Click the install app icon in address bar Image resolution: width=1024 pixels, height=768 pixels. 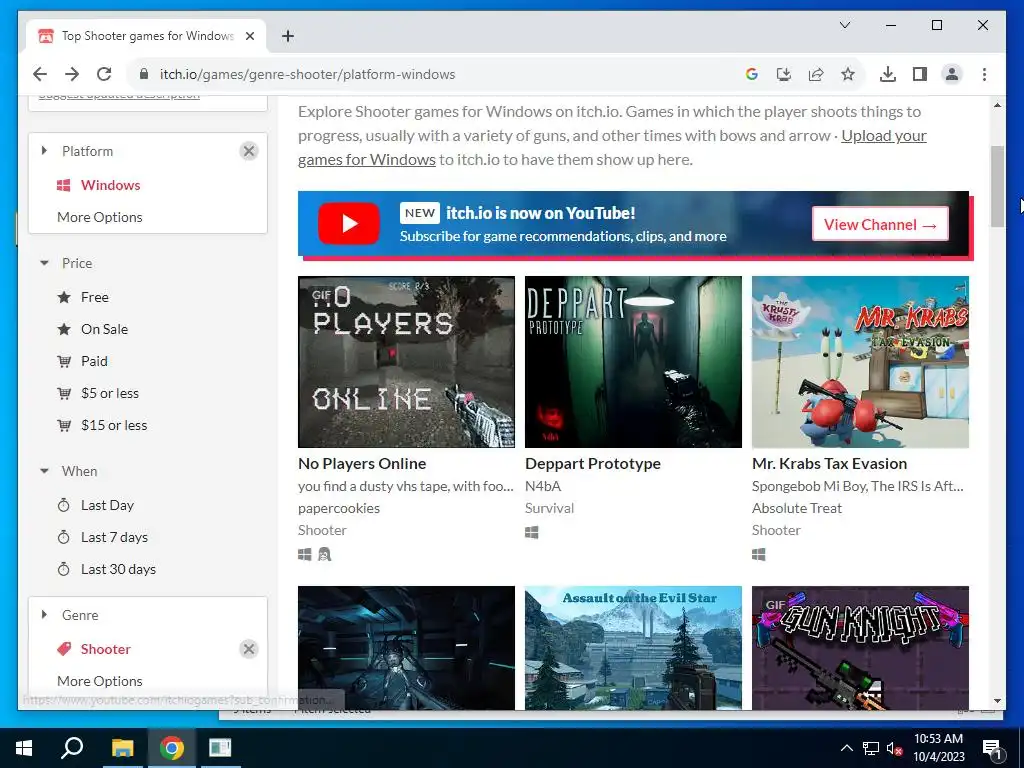click(784, 74)
